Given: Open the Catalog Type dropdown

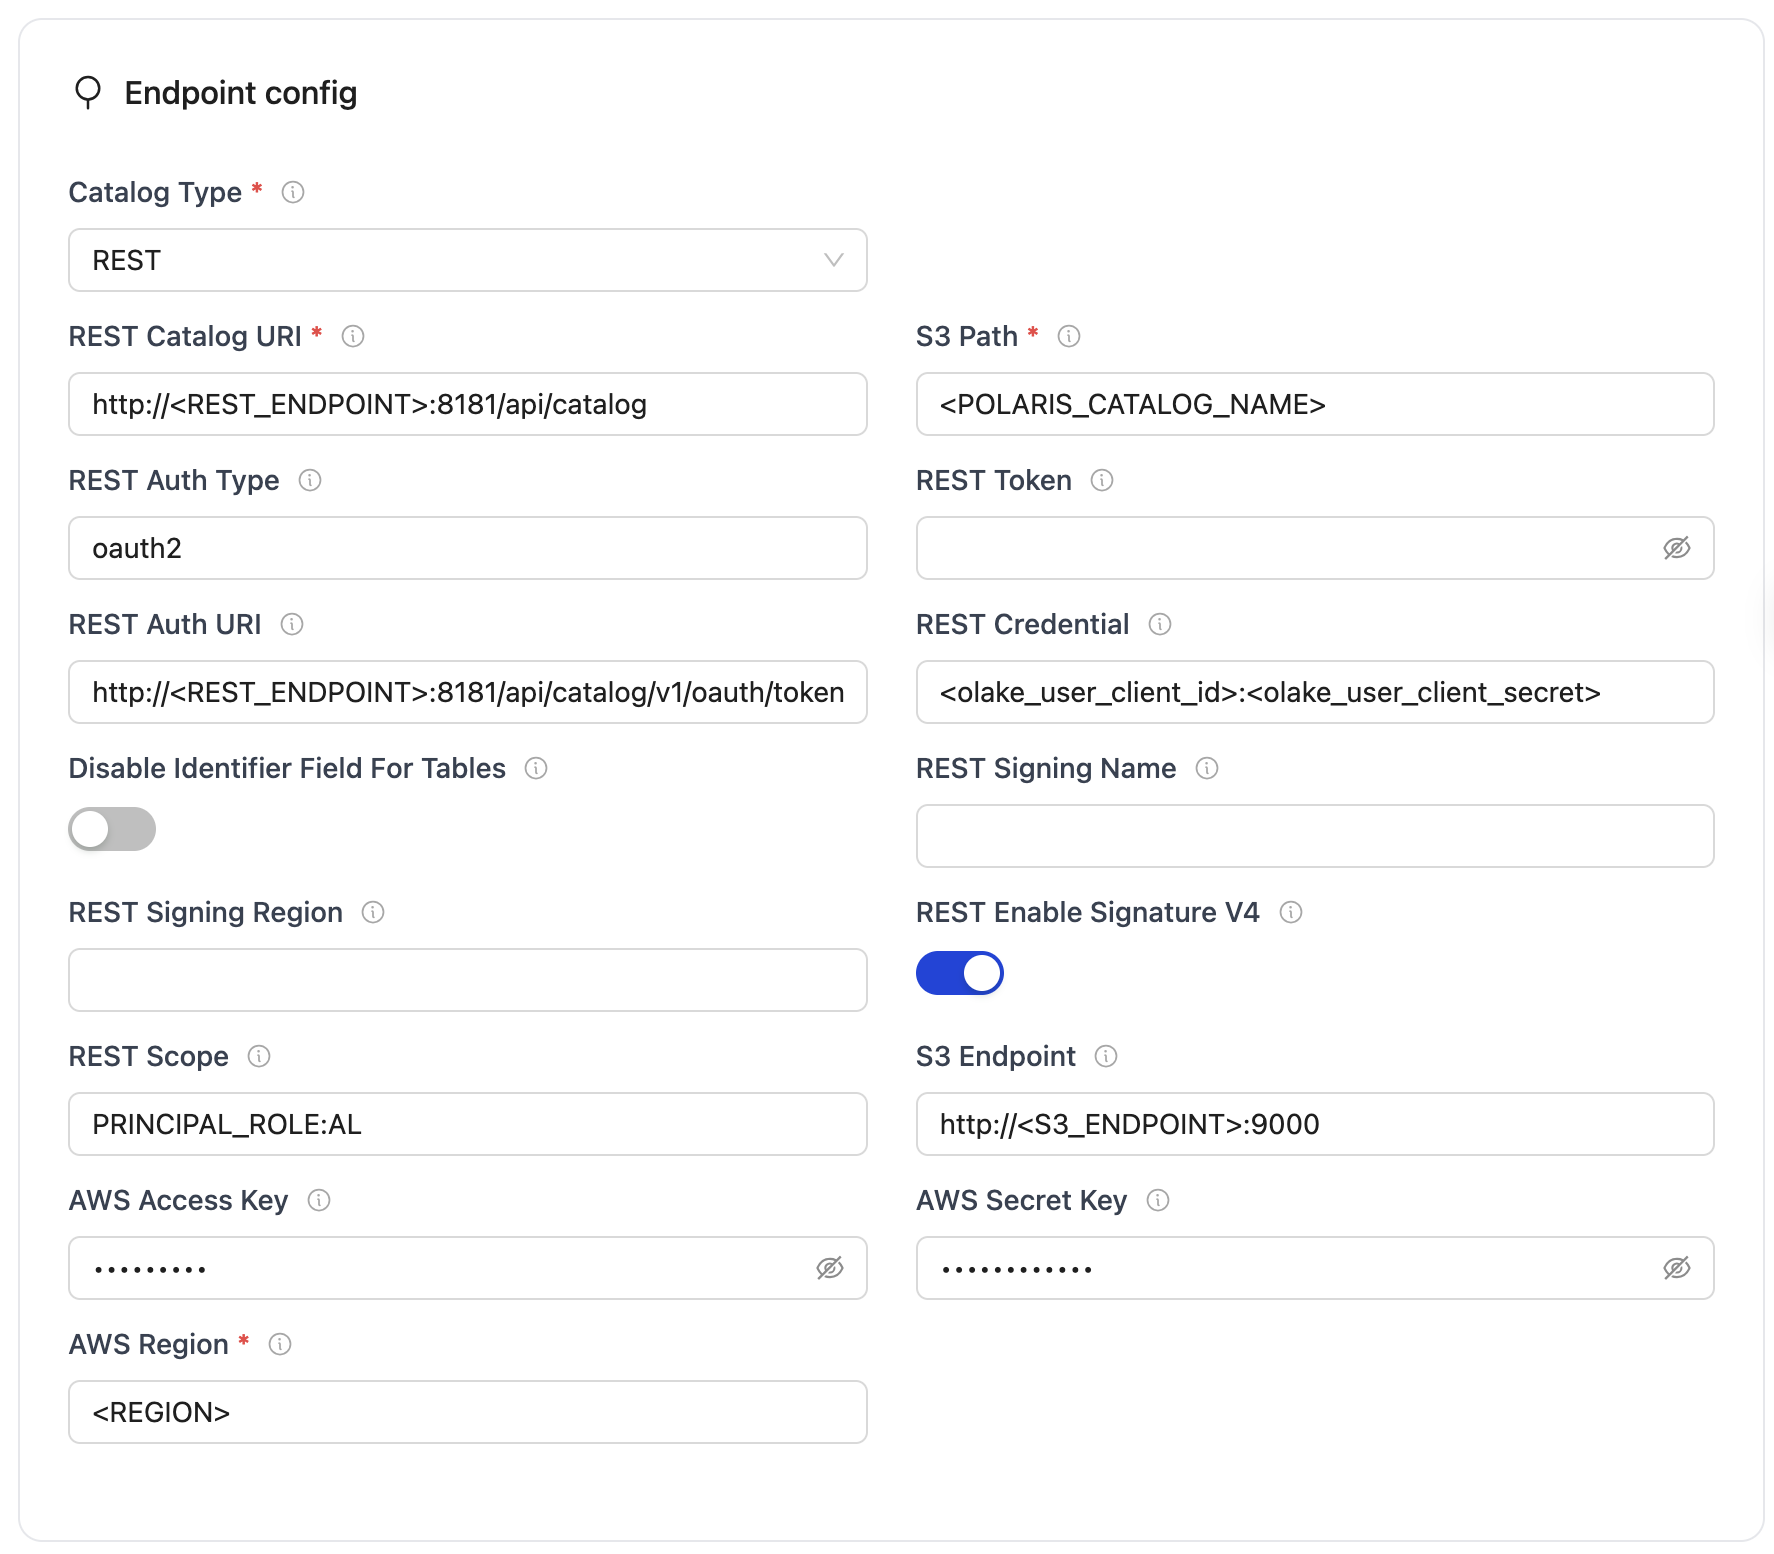Looking at the screenshot, I should 467,260.
